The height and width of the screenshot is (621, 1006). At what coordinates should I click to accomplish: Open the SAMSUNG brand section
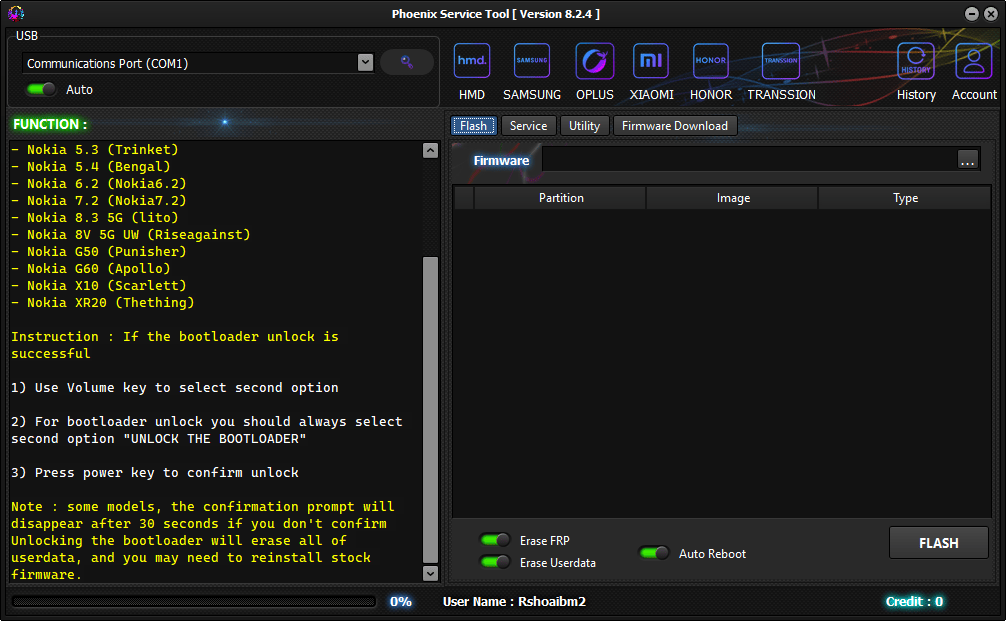coord(531,62)
